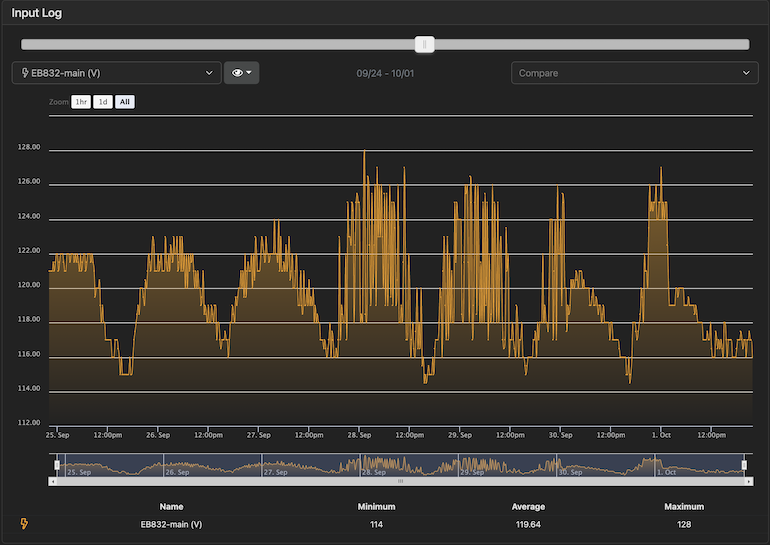Click the lightning bolt icon in the stats row

24,523
